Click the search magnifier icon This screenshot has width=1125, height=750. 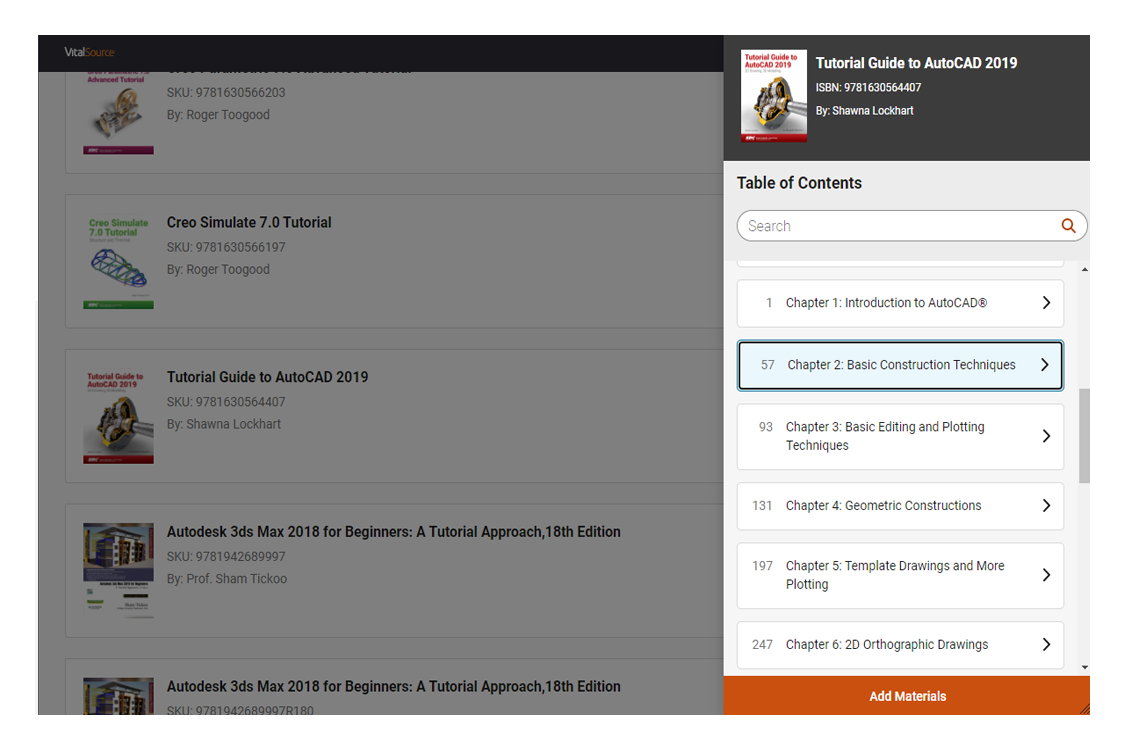click(x=1068, y=226)
